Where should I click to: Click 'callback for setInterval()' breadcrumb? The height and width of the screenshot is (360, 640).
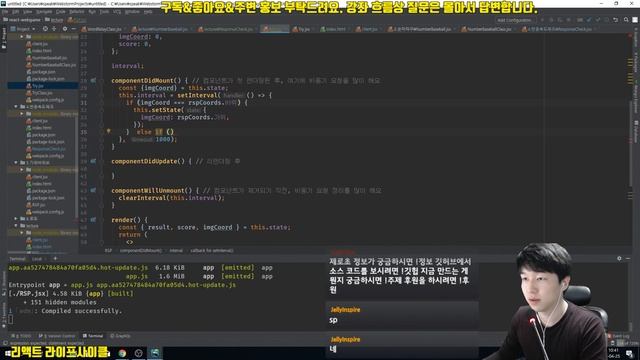pyautogui.click(x=212, y=251)
